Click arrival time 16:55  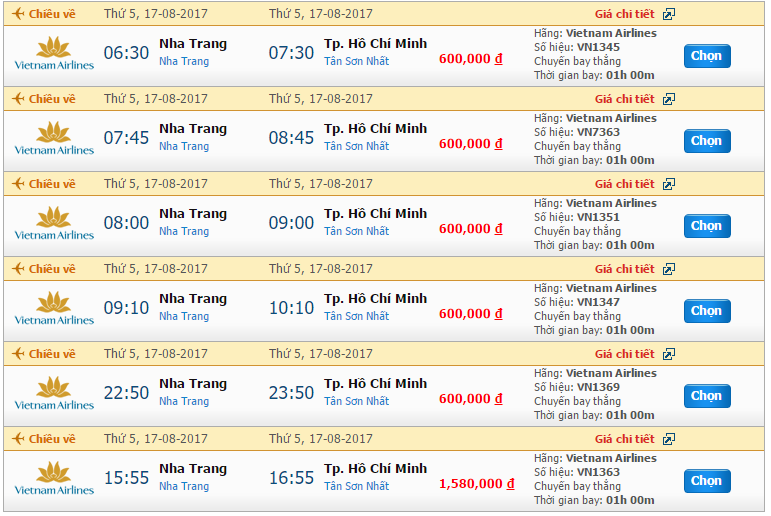tap(291, 478)
